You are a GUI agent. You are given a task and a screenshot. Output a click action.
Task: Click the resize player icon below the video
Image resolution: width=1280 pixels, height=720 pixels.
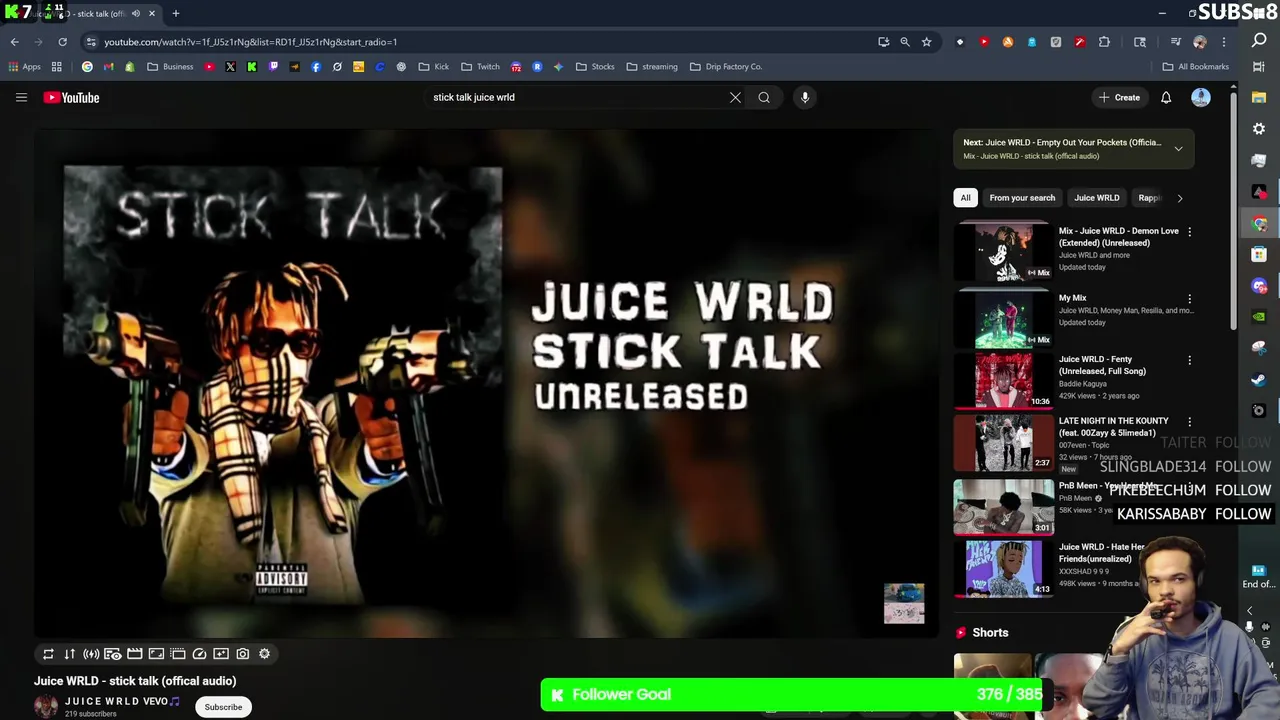click(x=156, y=654)
